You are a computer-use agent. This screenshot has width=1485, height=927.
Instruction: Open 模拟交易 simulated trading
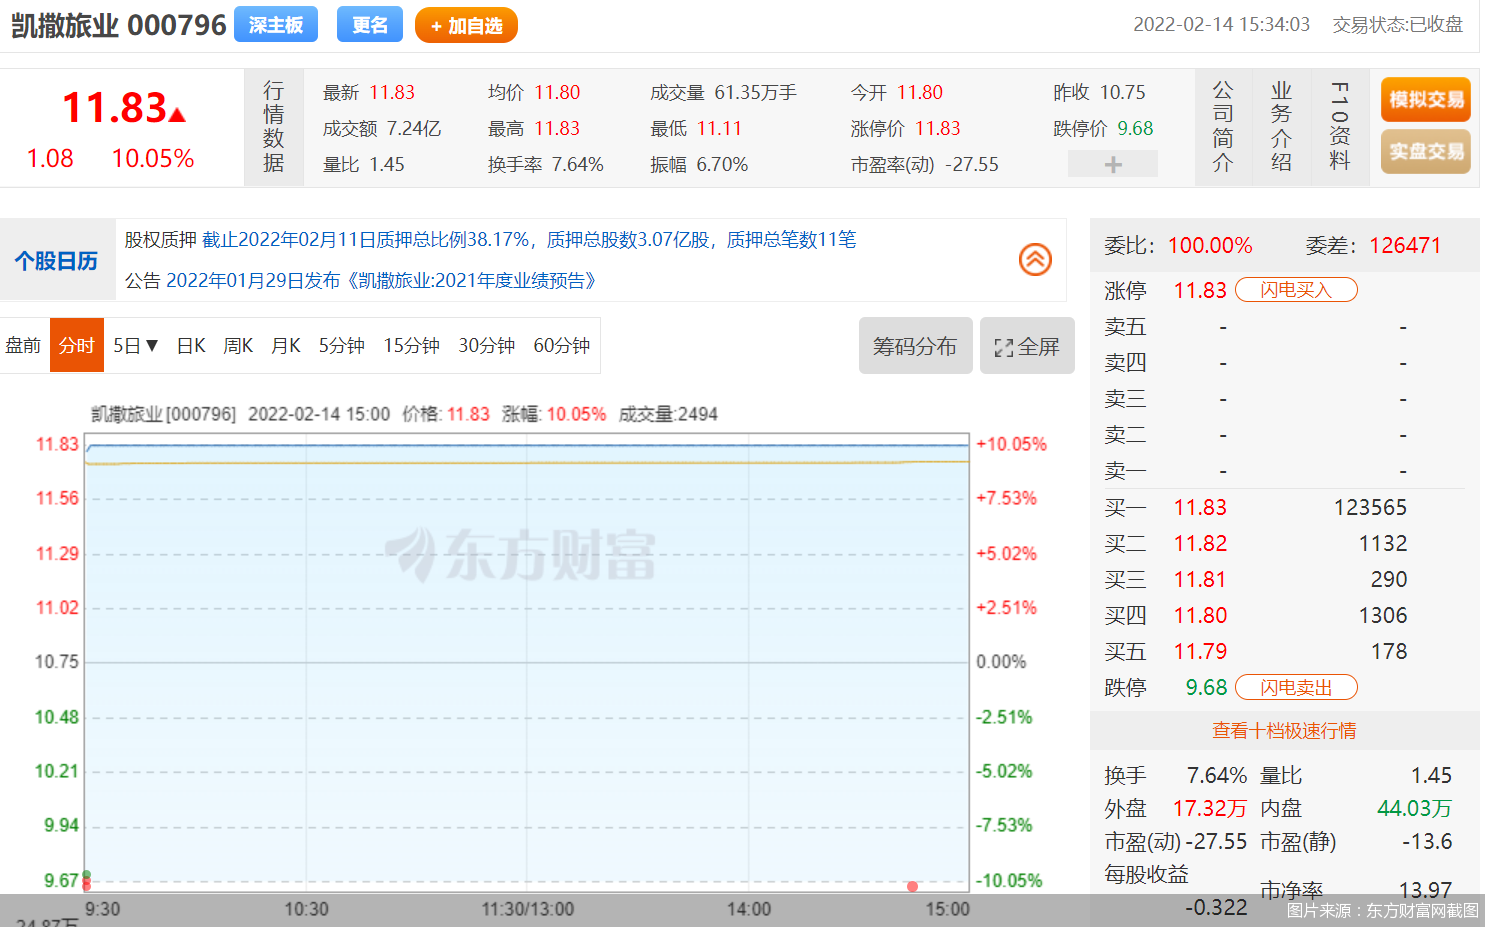coord(1426,99)
